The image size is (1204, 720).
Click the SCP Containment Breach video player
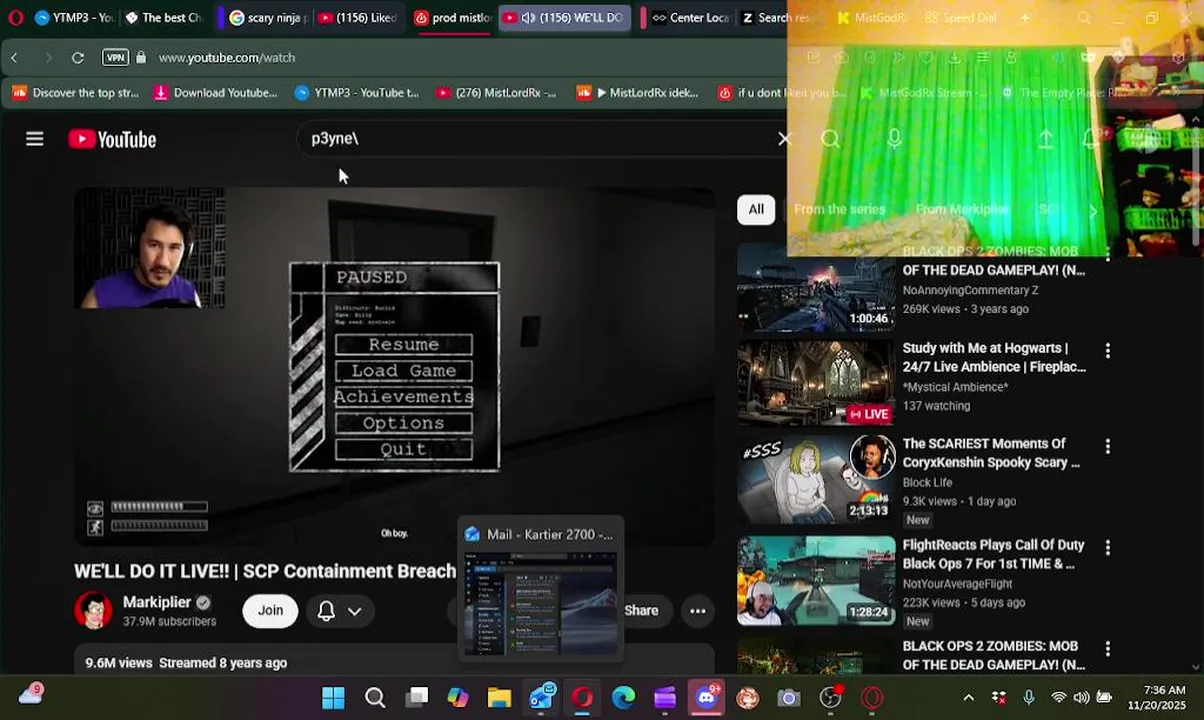point(395,366)
